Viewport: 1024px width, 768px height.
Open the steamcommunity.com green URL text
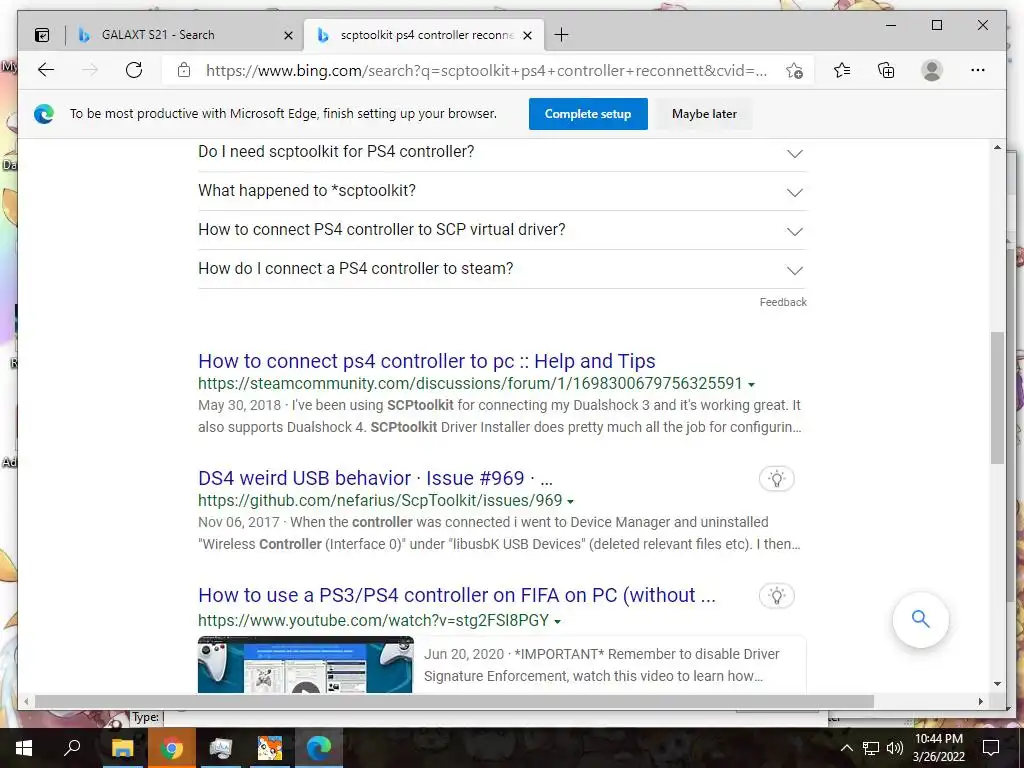click(x=470, y=383)
